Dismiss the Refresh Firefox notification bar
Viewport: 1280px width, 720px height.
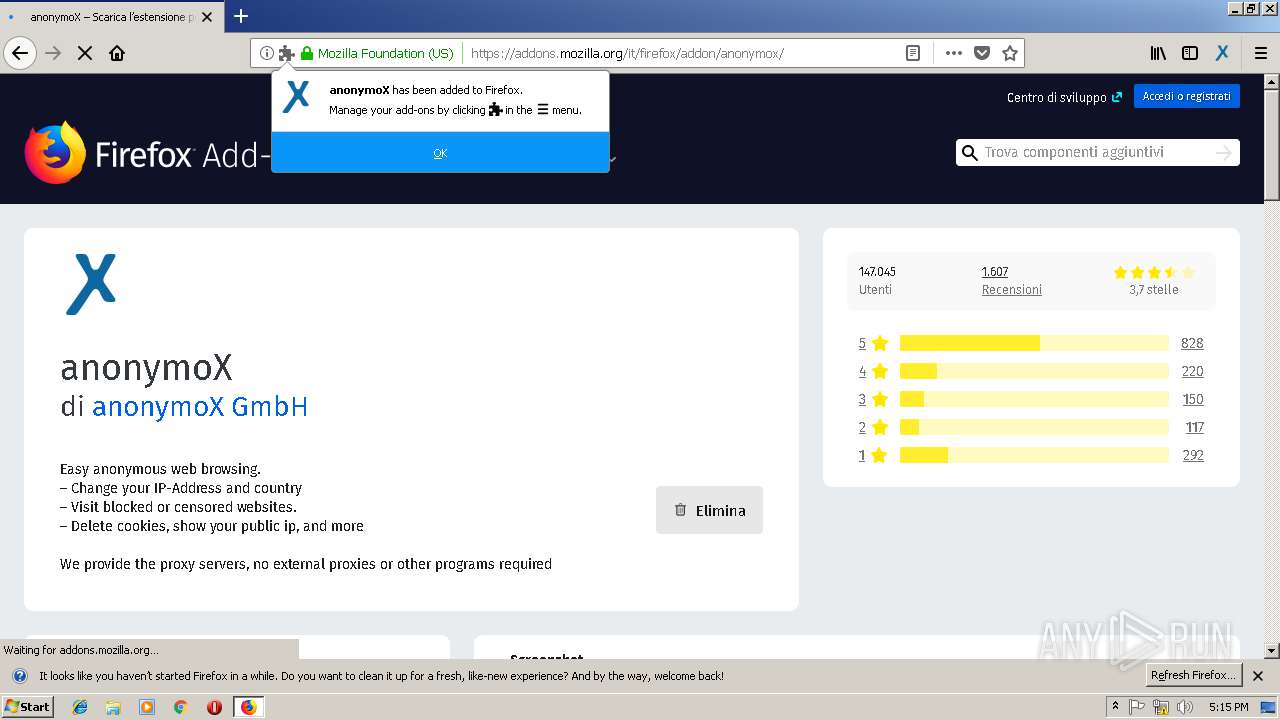pyautogui.click(x=1258, y=676)
